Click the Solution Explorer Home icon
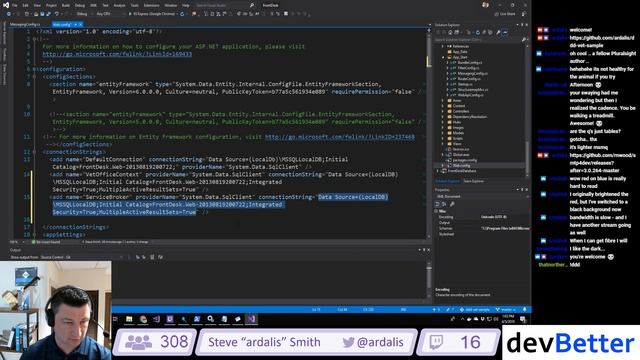The height and width of the screenshot is (360, 640). (x=451, y=32)
